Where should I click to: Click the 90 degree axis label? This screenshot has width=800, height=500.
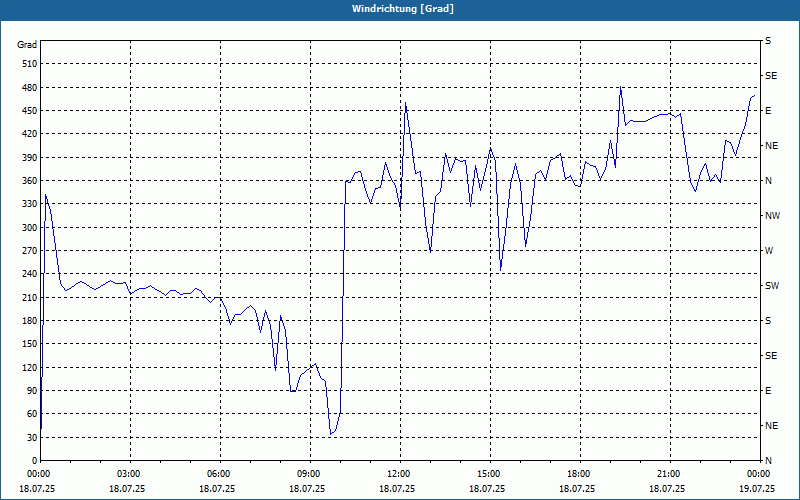point(32,391)
